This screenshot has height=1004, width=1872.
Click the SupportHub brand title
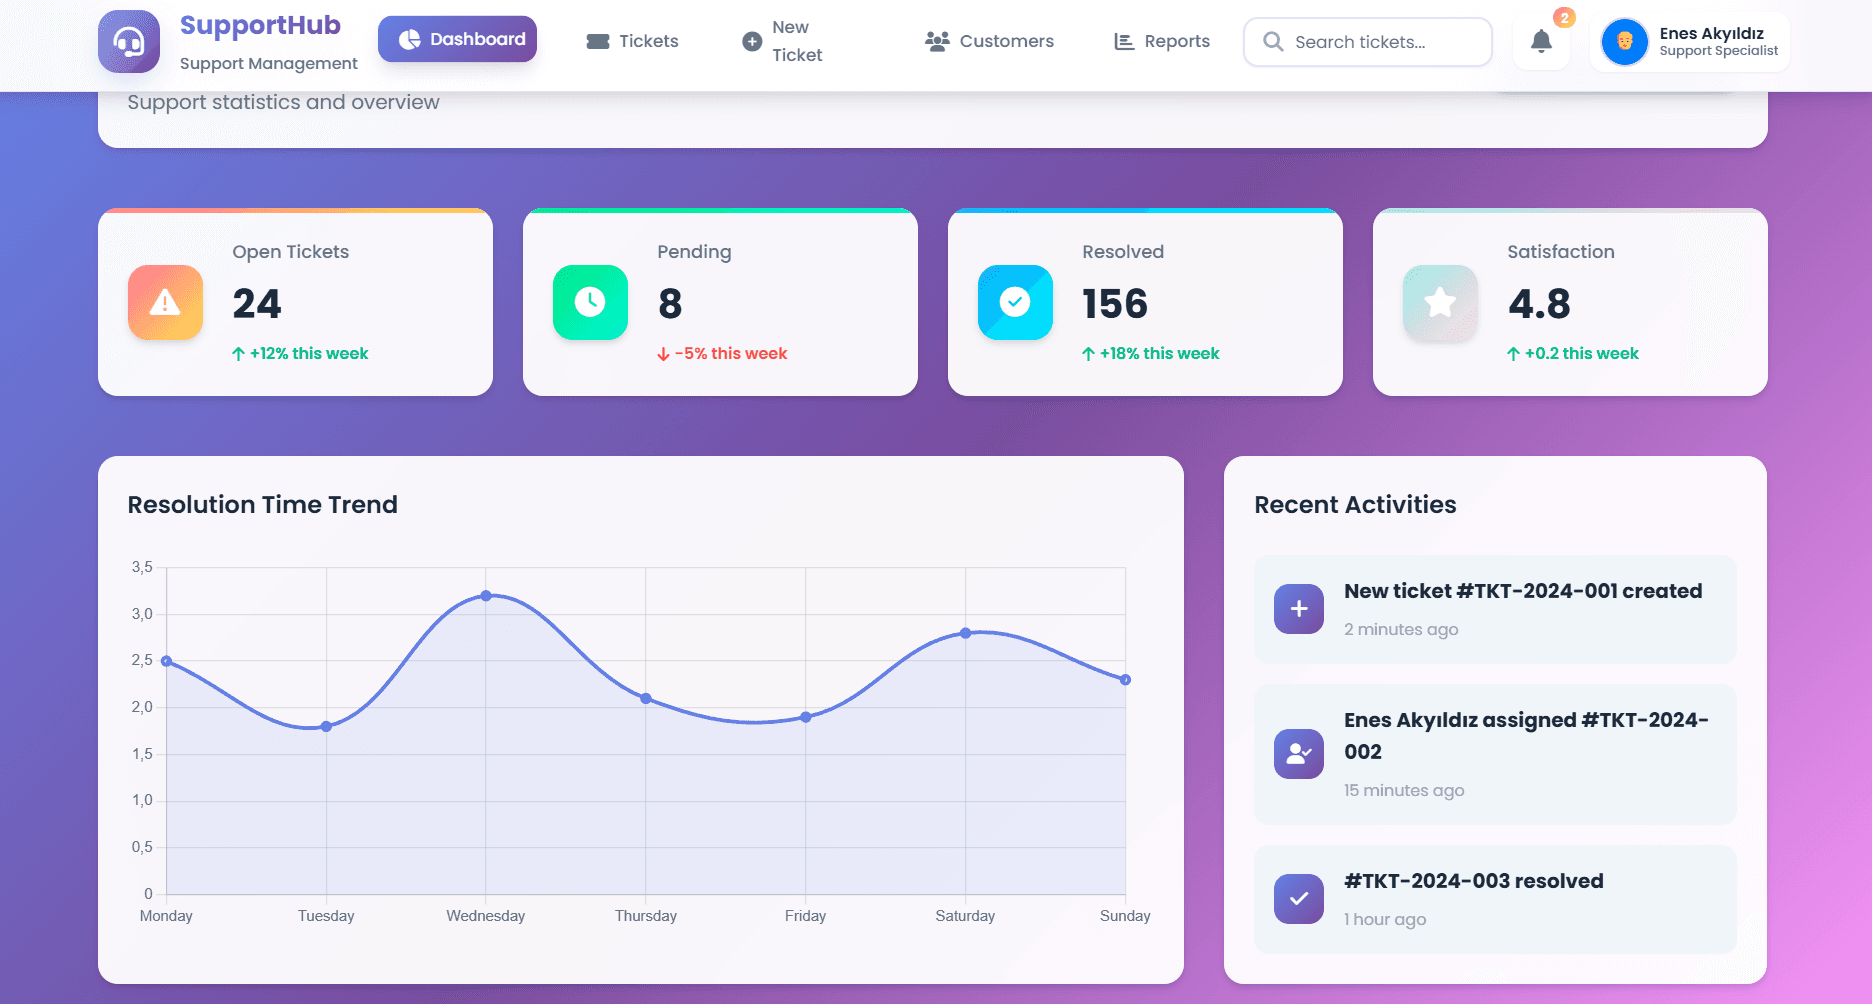pyautogui.click(x=260, y=25)
